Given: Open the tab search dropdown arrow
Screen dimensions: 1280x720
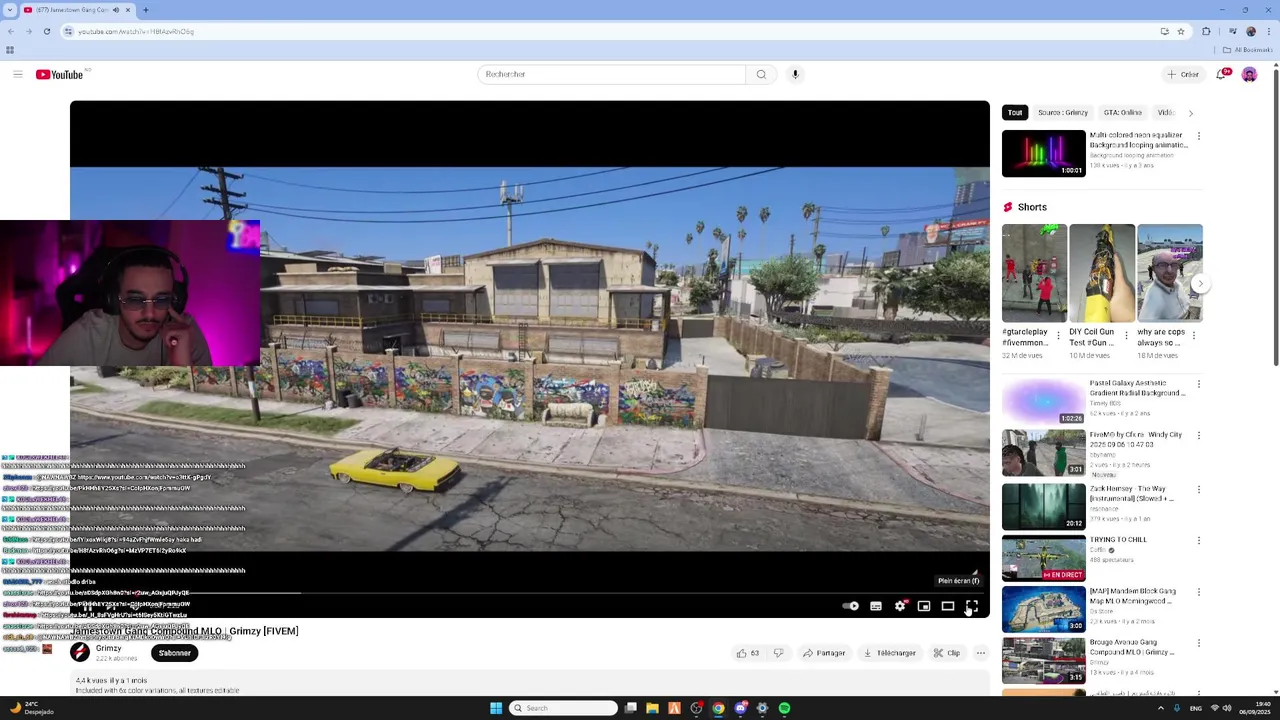Looking at the screenshot, I should coord(10,10).
